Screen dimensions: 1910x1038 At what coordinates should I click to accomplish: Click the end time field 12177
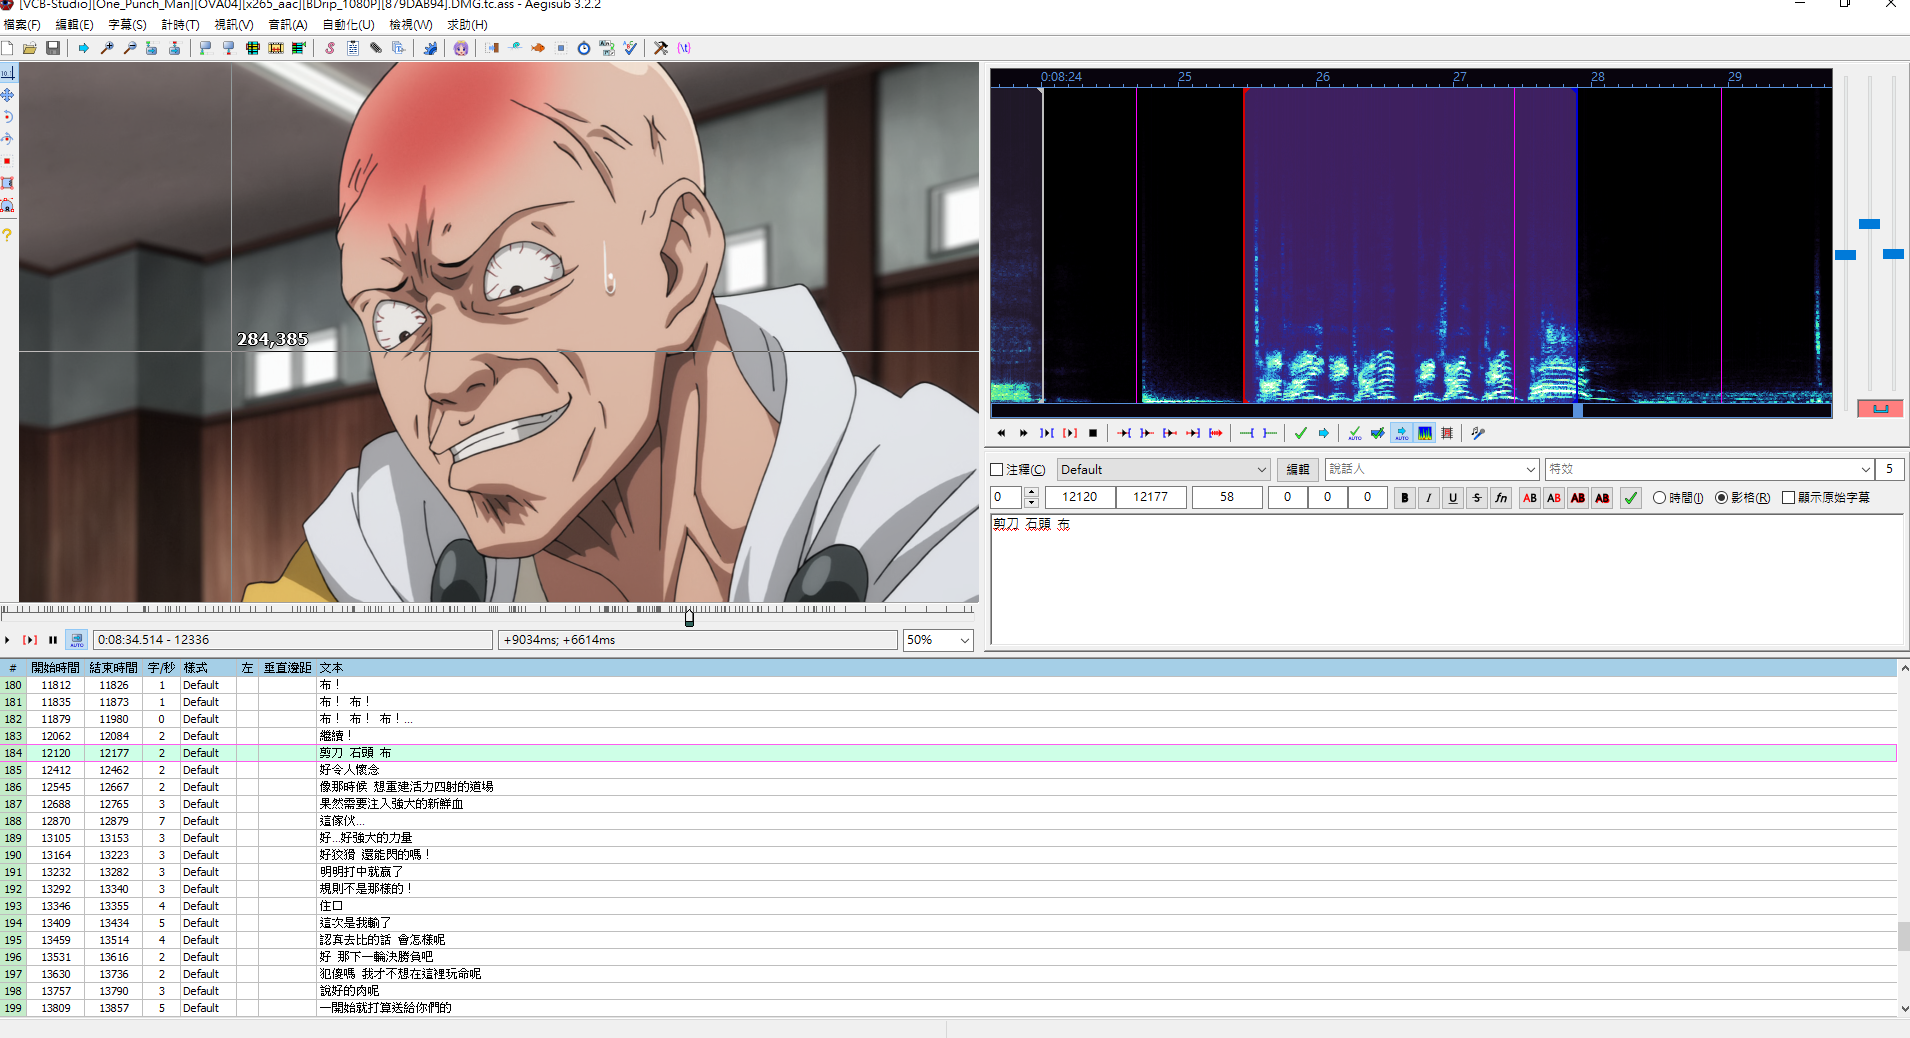[x=1151, y=497]
